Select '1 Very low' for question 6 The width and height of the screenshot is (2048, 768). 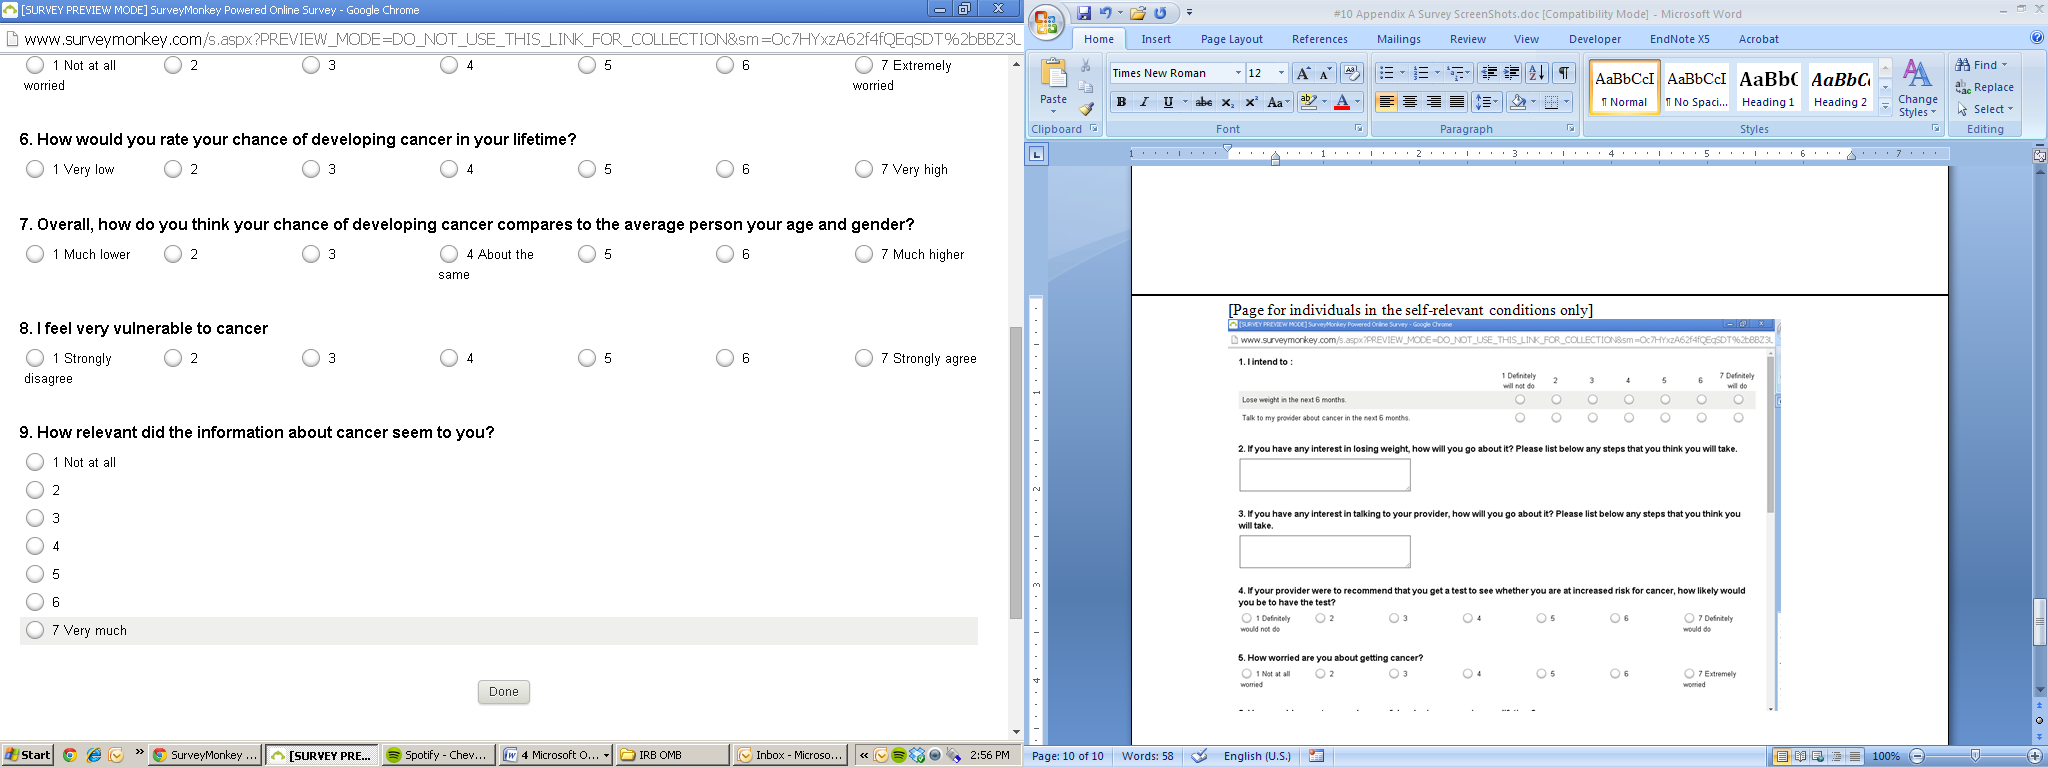(35, 169)
